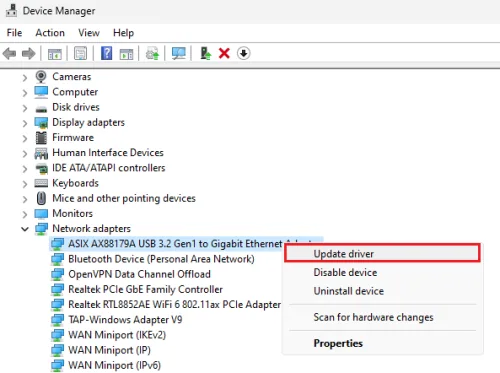Click the Computer category icon
Viewport: 500px width, 373px height.
[41, 92]
